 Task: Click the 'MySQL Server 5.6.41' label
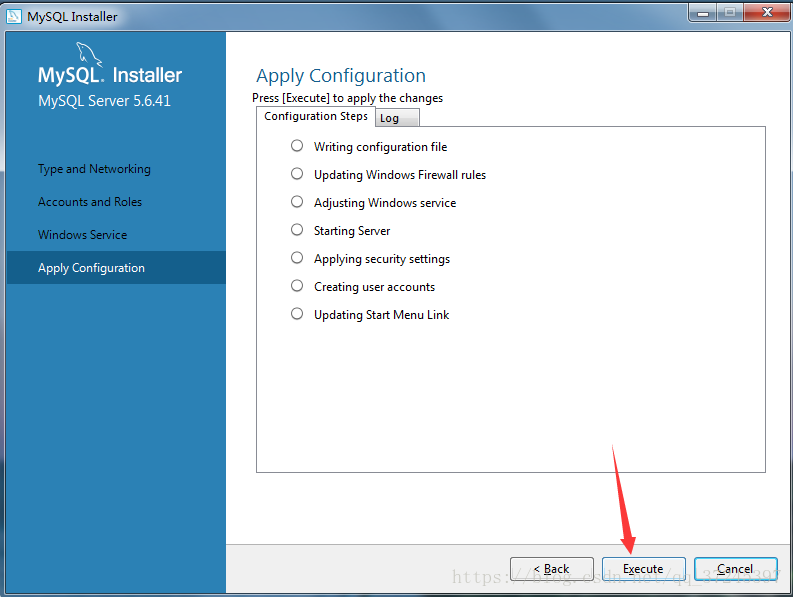pyautogui.click(x=105, y=101)
